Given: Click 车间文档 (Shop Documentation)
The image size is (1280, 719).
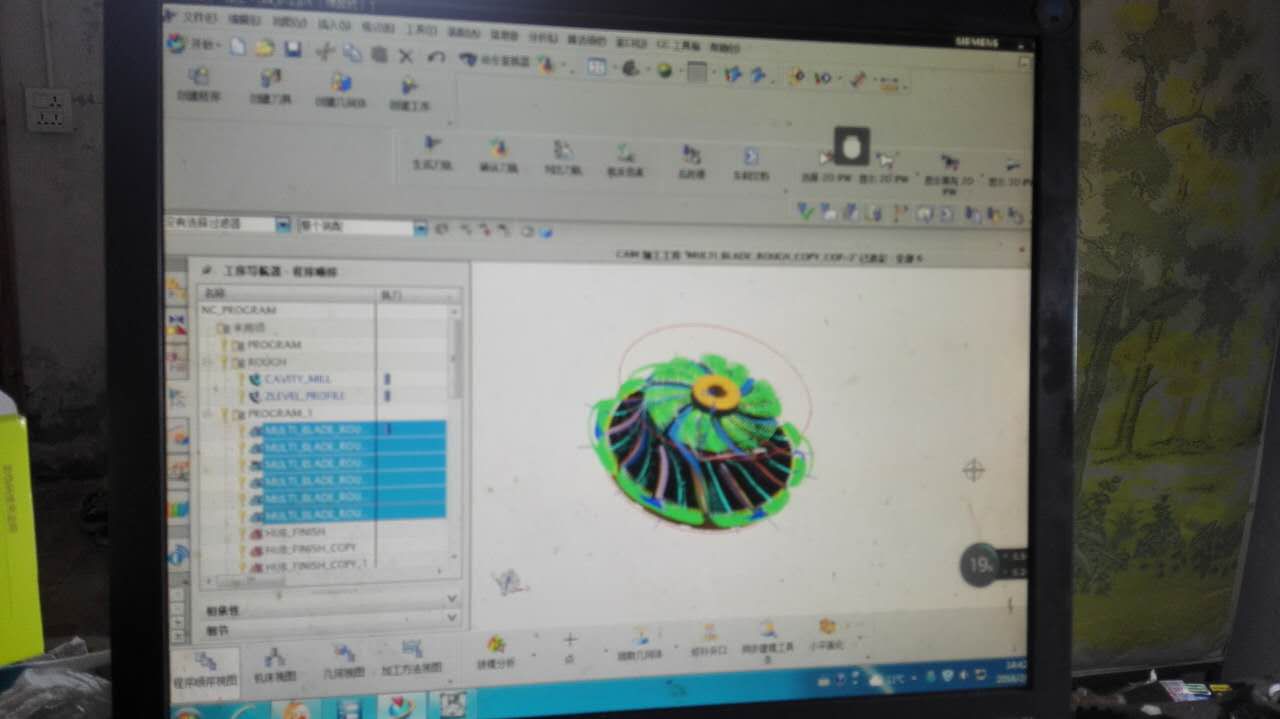Looking at the screenshot, I should pos(750,165).
